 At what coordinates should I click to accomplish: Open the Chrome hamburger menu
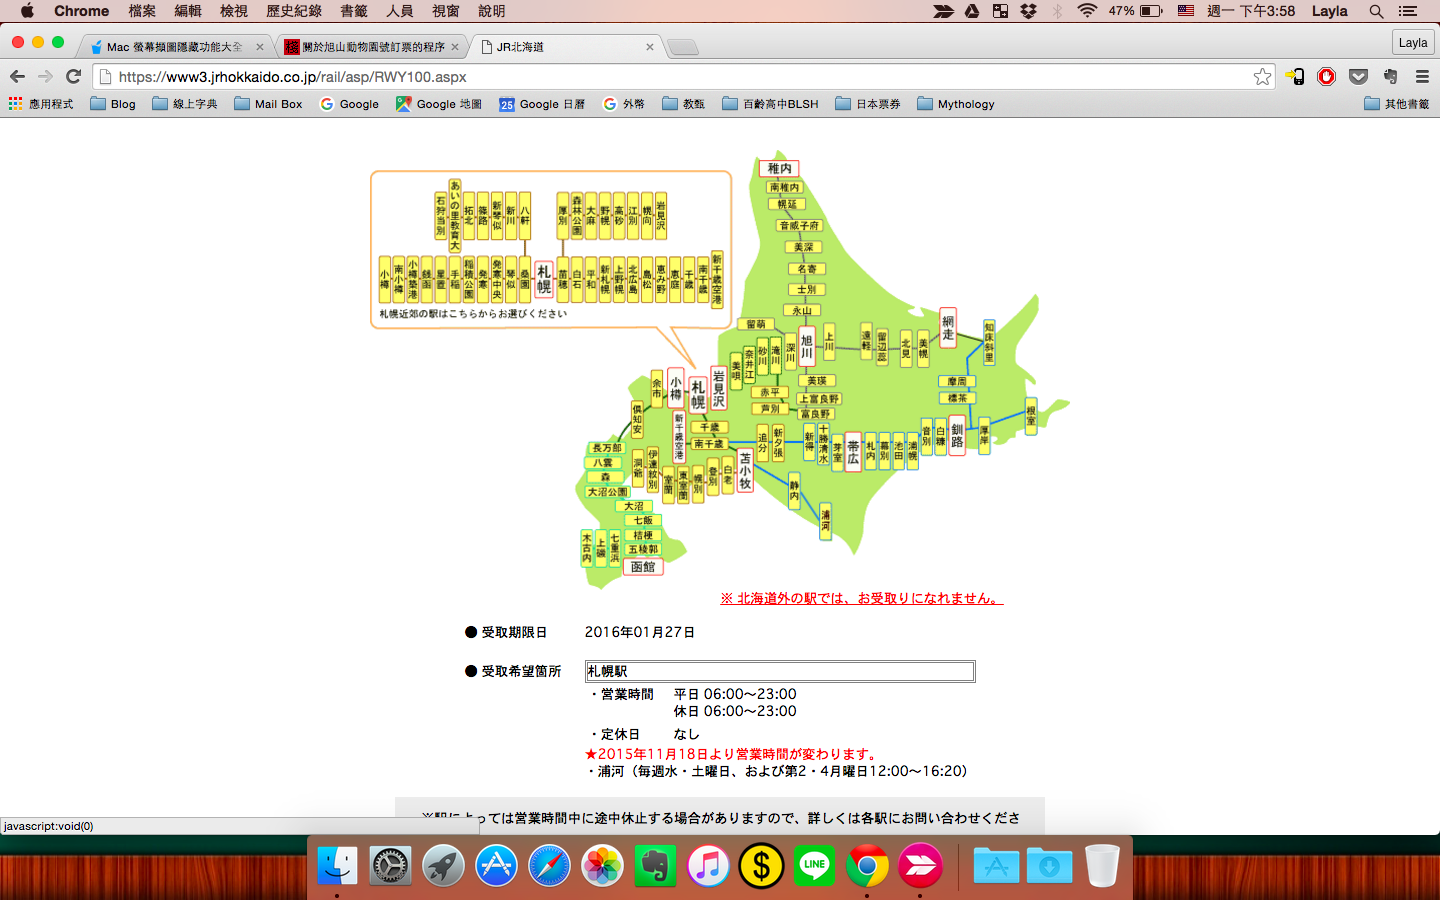point(1422,77)
